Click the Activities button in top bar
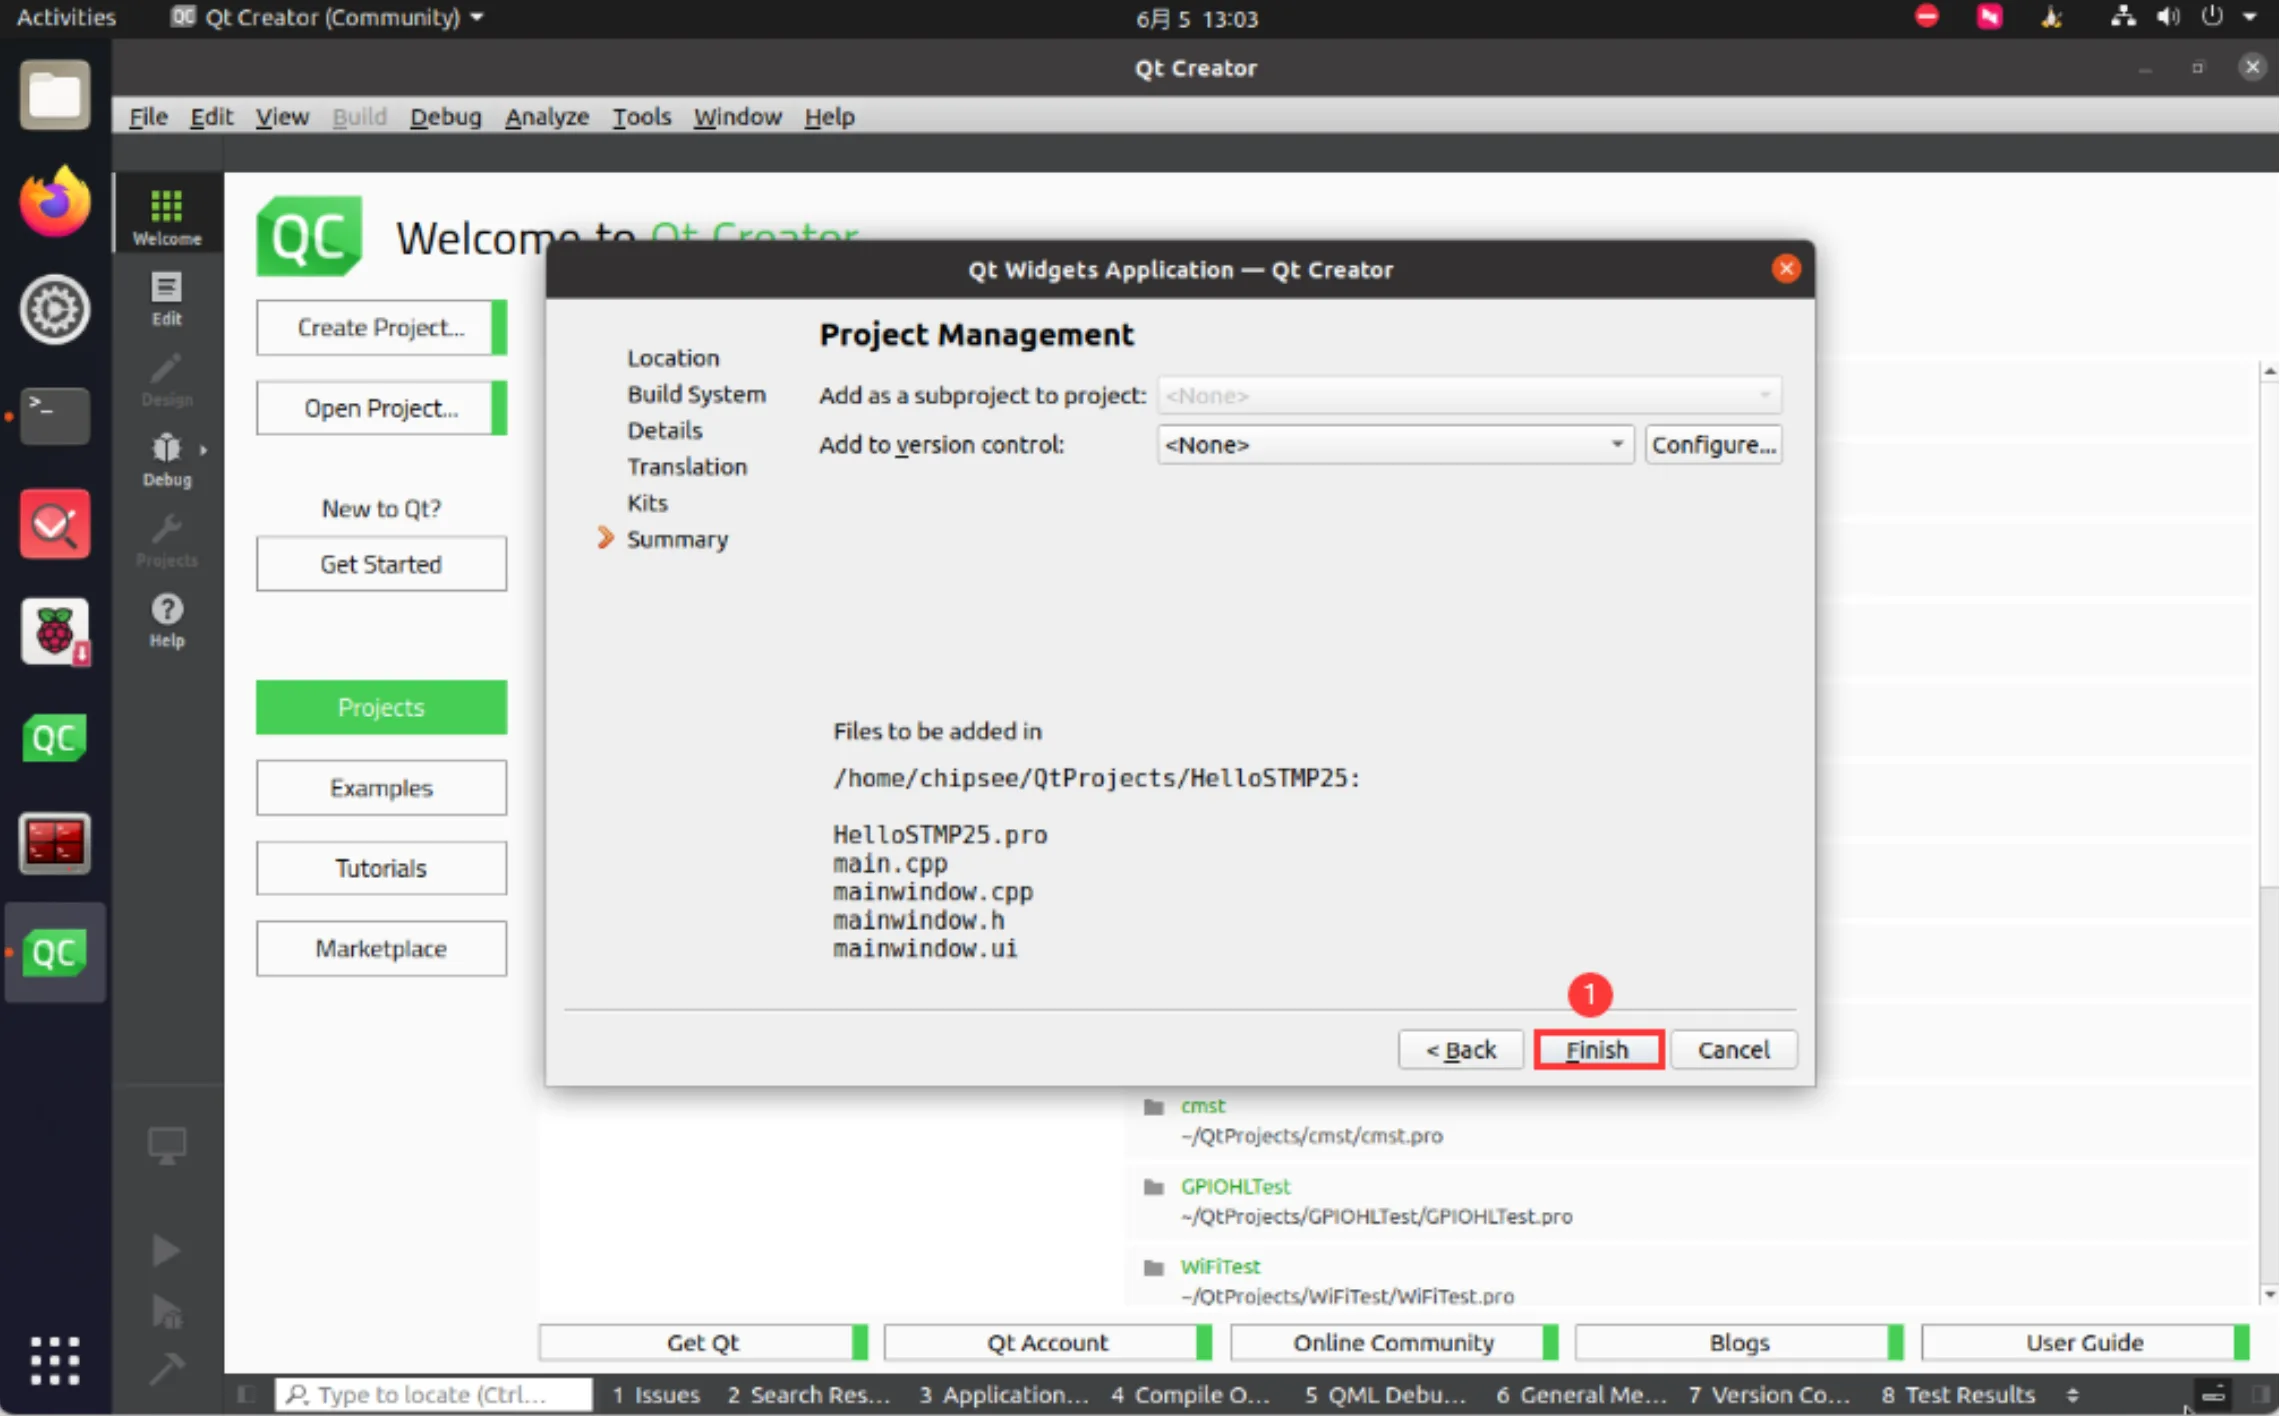This screenshot has width=2280, height=1416. 66,17
